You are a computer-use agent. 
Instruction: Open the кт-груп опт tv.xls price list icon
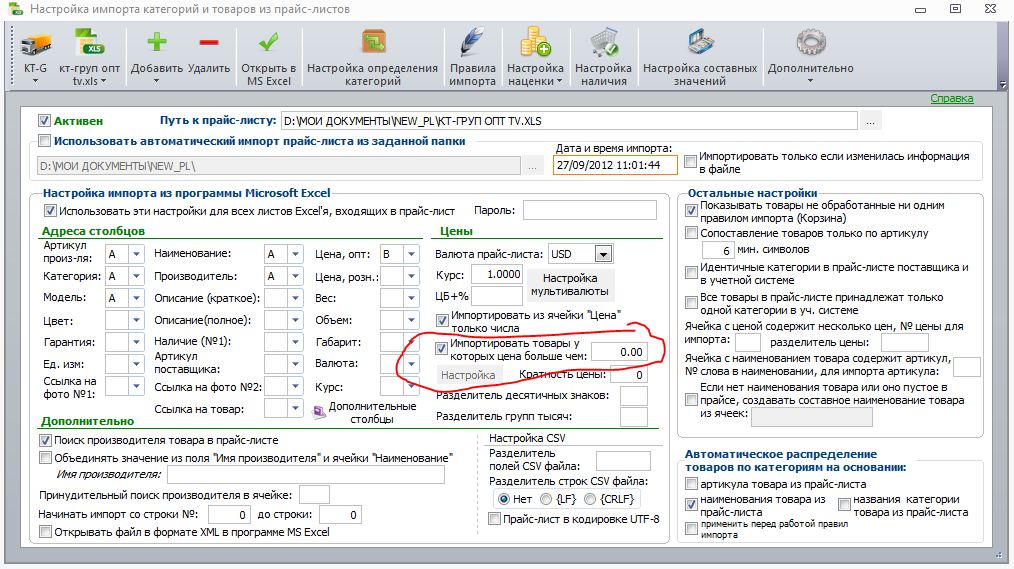tap(89, 42)
